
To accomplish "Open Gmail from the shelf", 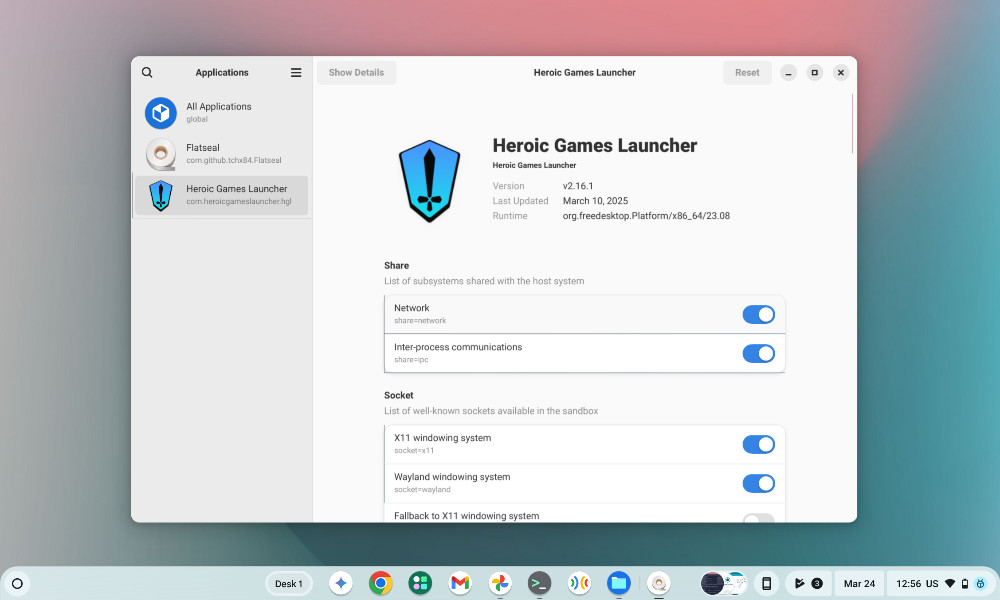I will pyautogui.click(x=460, y=583).
